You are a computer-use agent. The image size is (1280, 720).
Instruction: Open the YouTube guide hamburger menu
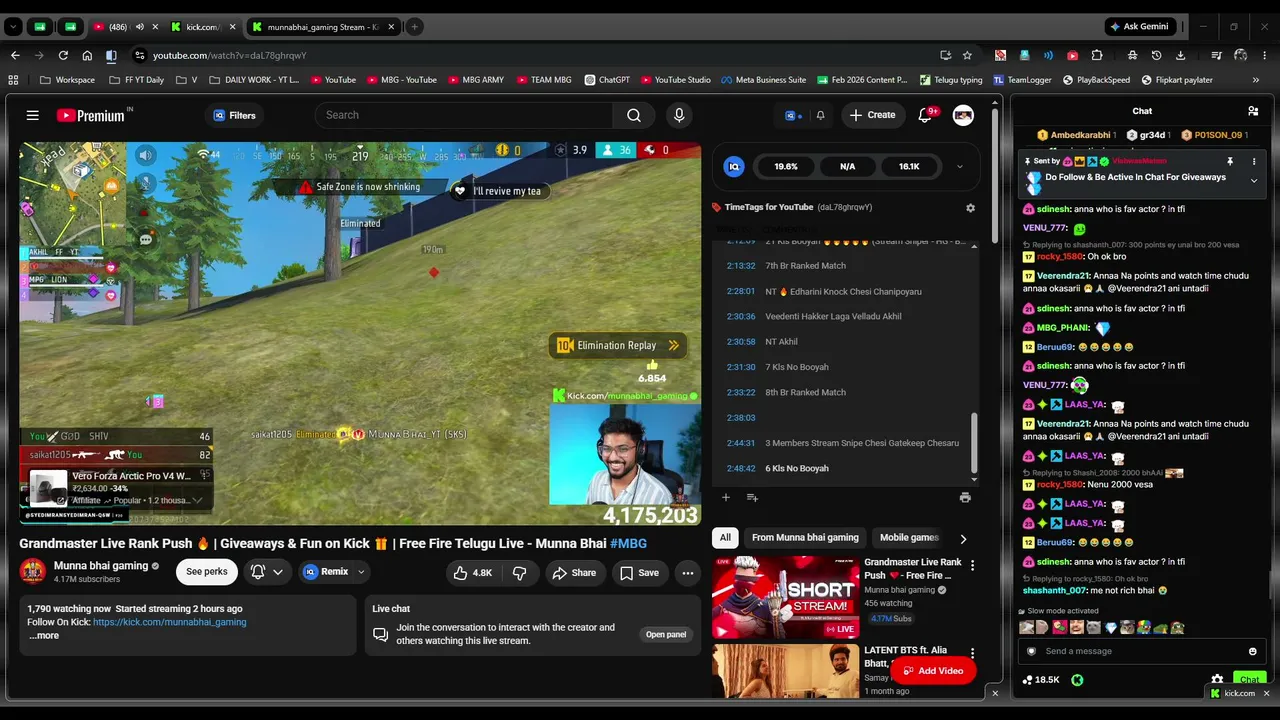coord(33,115)
